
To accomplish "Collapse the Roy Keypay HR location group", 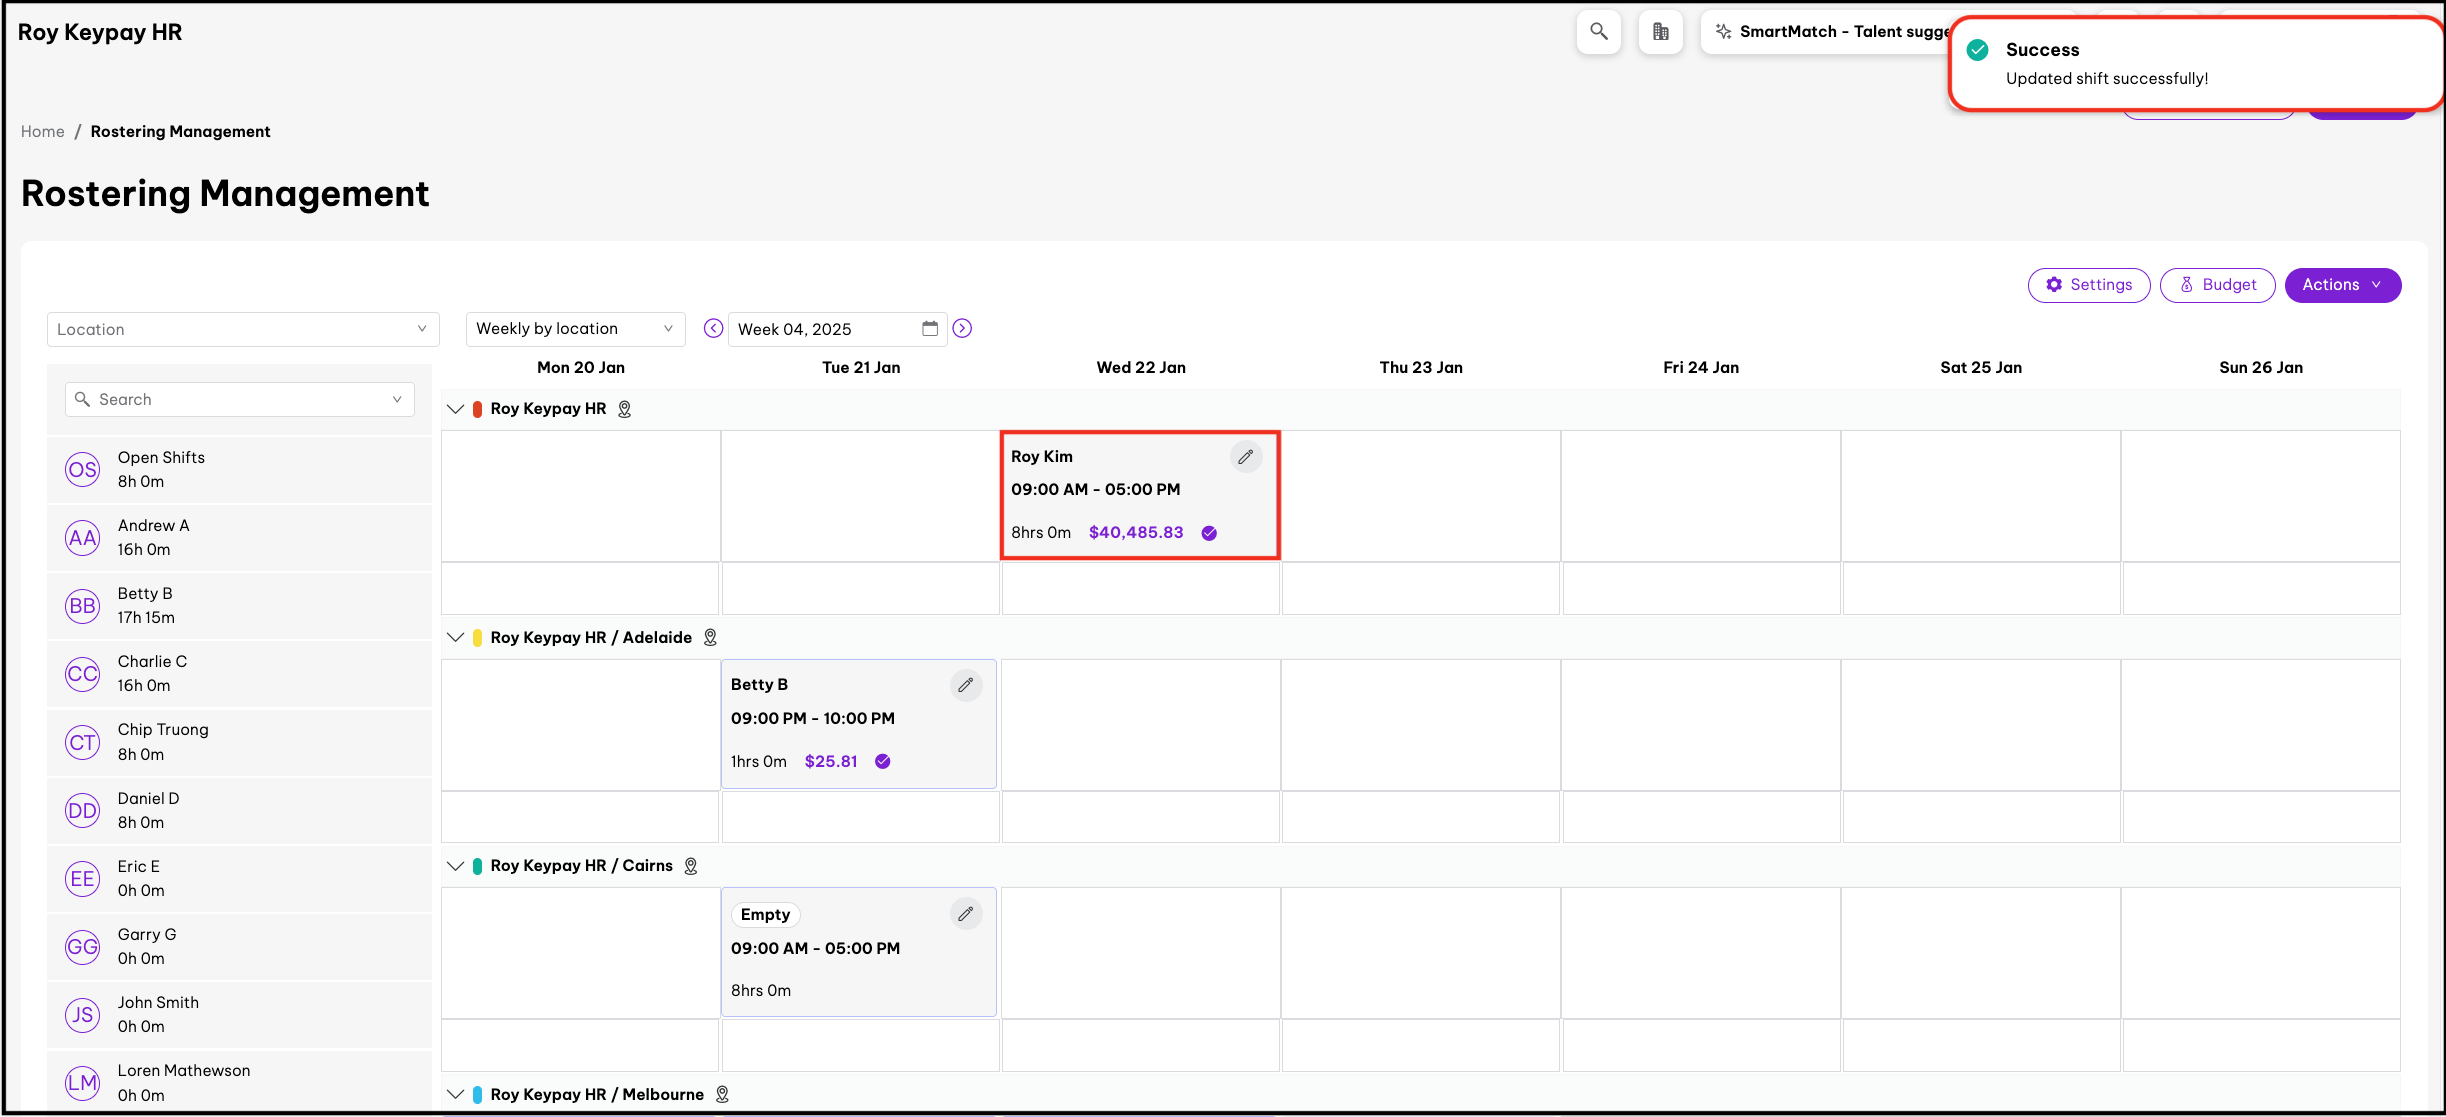I will (456, 409).
